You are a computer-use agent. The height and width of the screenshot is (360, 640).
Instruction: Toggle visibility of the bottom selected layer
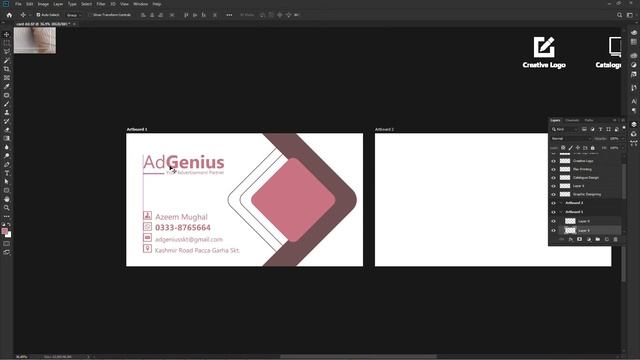(553, 231)
